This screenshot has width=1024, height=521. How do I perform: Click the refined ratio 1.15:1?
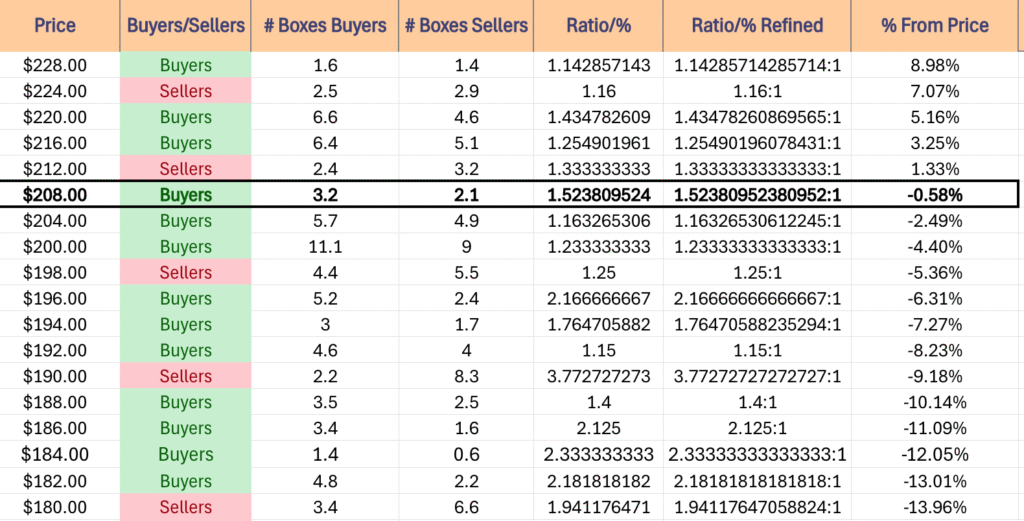coord(757,351)
